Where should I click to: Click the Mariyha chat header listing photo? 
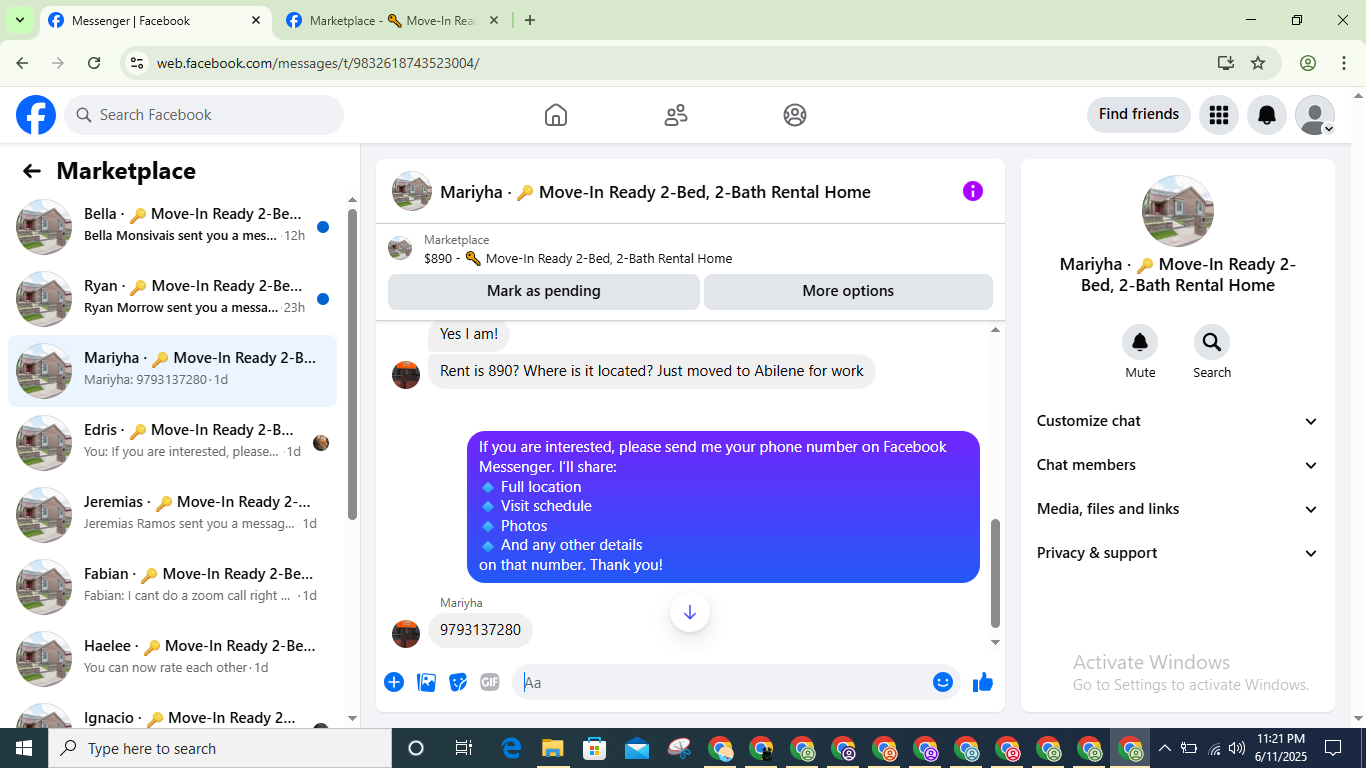[412, 191]
